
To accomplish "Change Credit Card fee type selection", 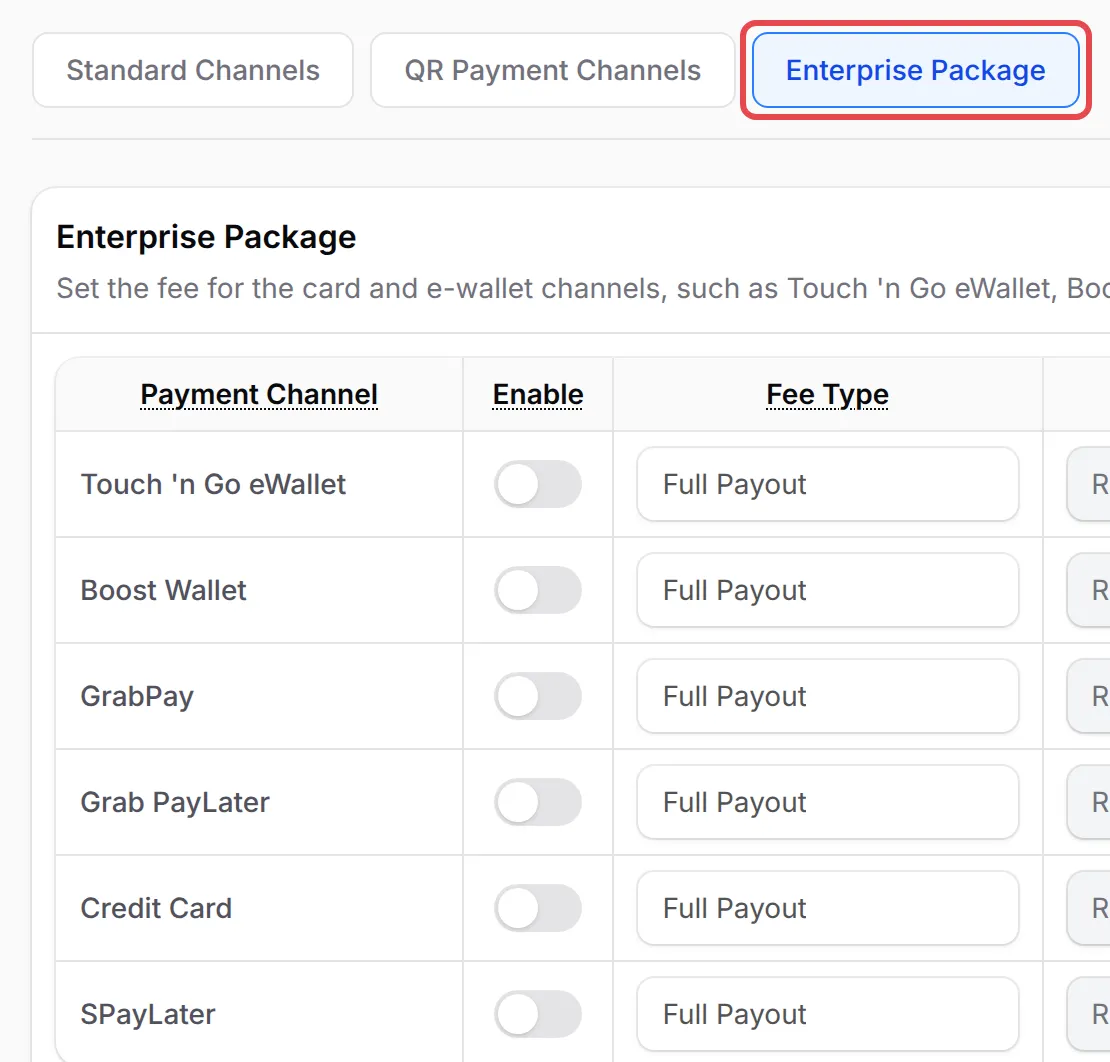I will pyautogui.click(x=828, y=908).
